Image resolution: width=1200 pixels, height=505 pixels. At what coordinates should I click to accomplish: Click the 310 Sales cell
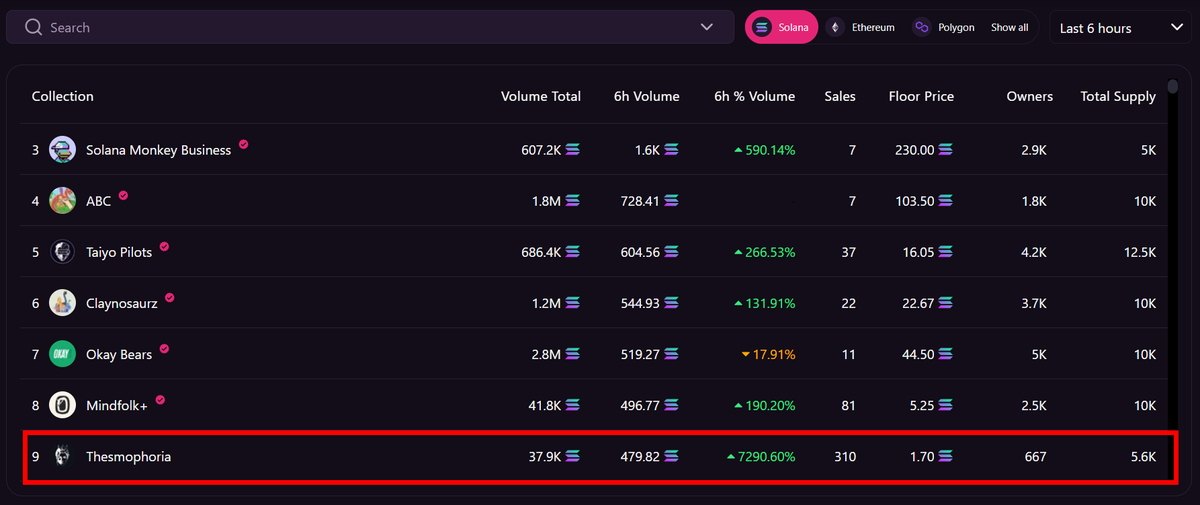845,457
